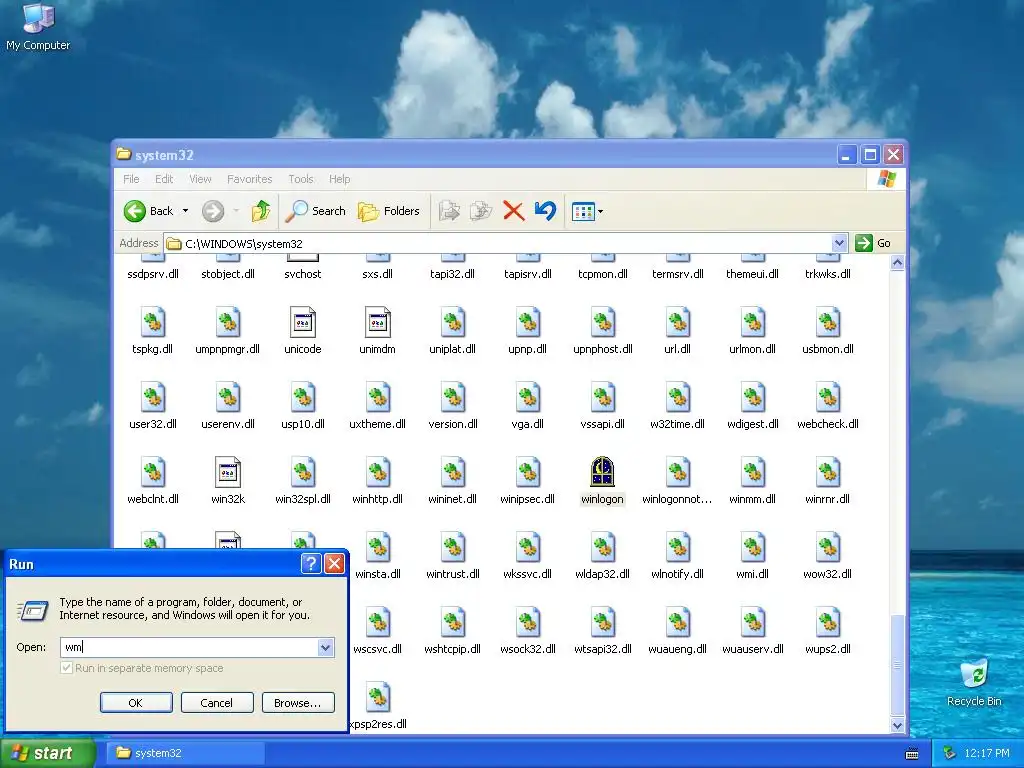This screenshot has width=1024, height=768.
Task: Select the wups2.dll icon
Action: (x=827, y=622)
